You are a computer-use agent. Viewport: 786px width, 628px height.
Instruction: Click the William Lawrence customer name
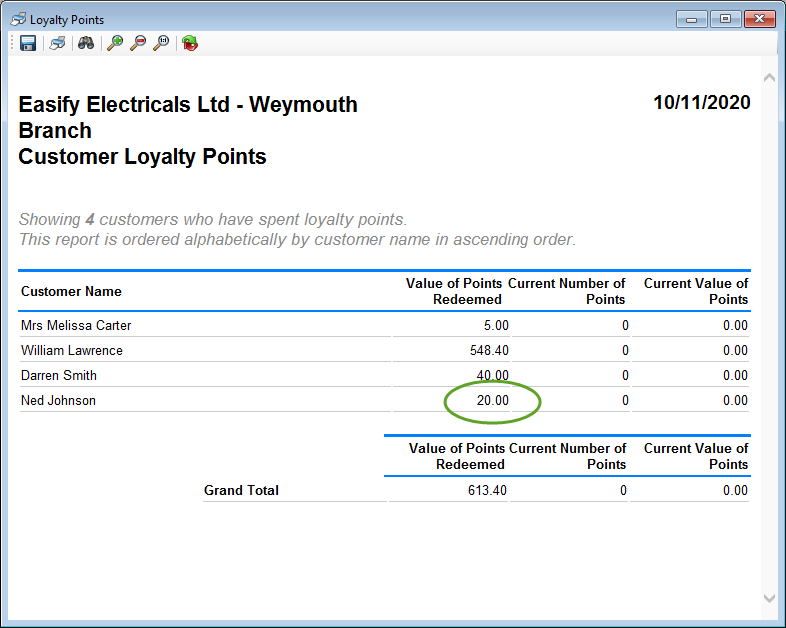pyautogui.click(x=72, y=350)
